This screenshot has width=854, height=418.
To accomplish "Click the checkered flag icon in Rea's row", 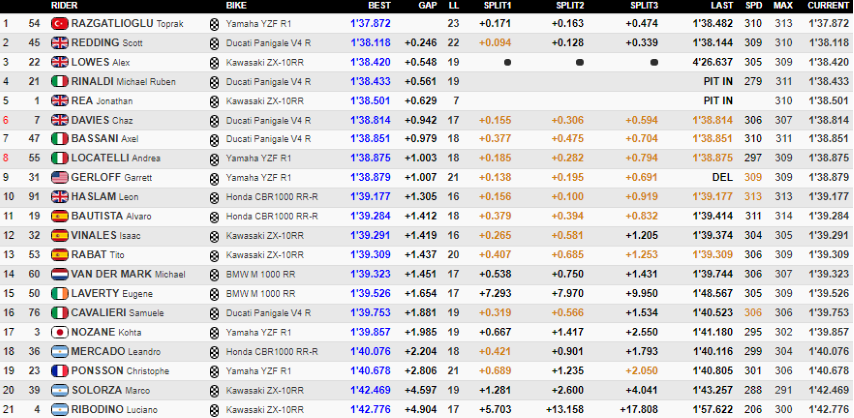I will tap(214, 101).
